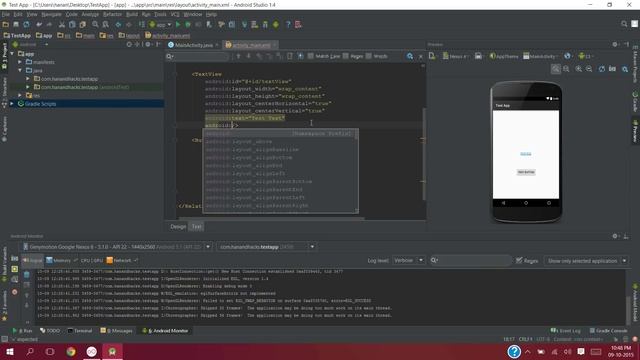Click the green Run app button
This screenshot has width=640, height=360.
(x=178, y=24)
